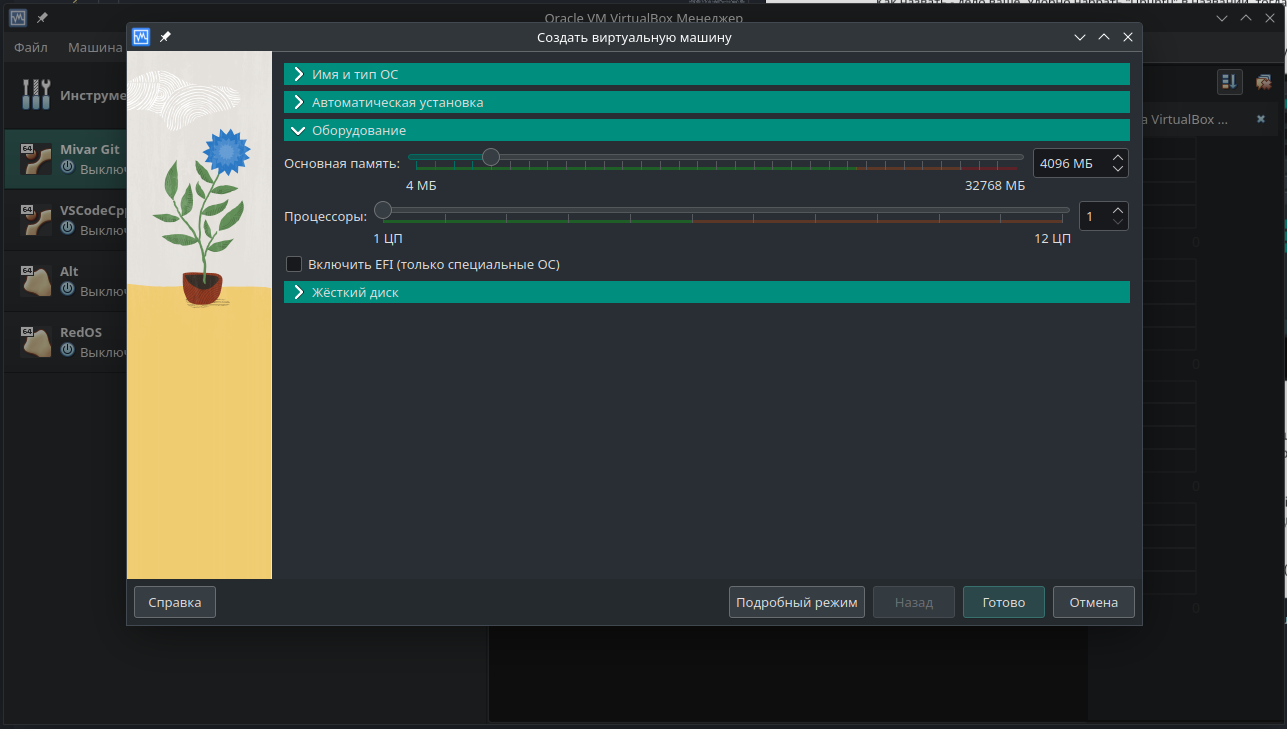The width and height of the screenshot is (1287, 729).
Task: Open the Машина menu
Action: coord(94,47)
